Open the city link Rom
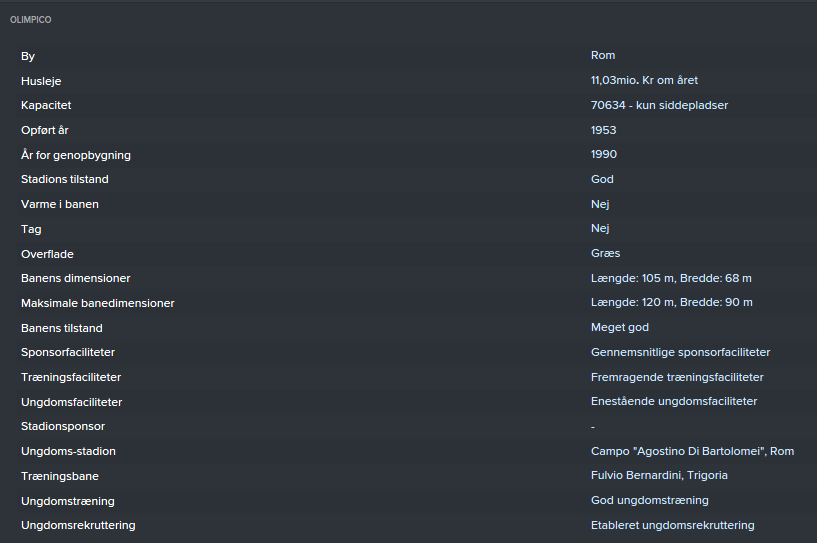 click(603, 56)
